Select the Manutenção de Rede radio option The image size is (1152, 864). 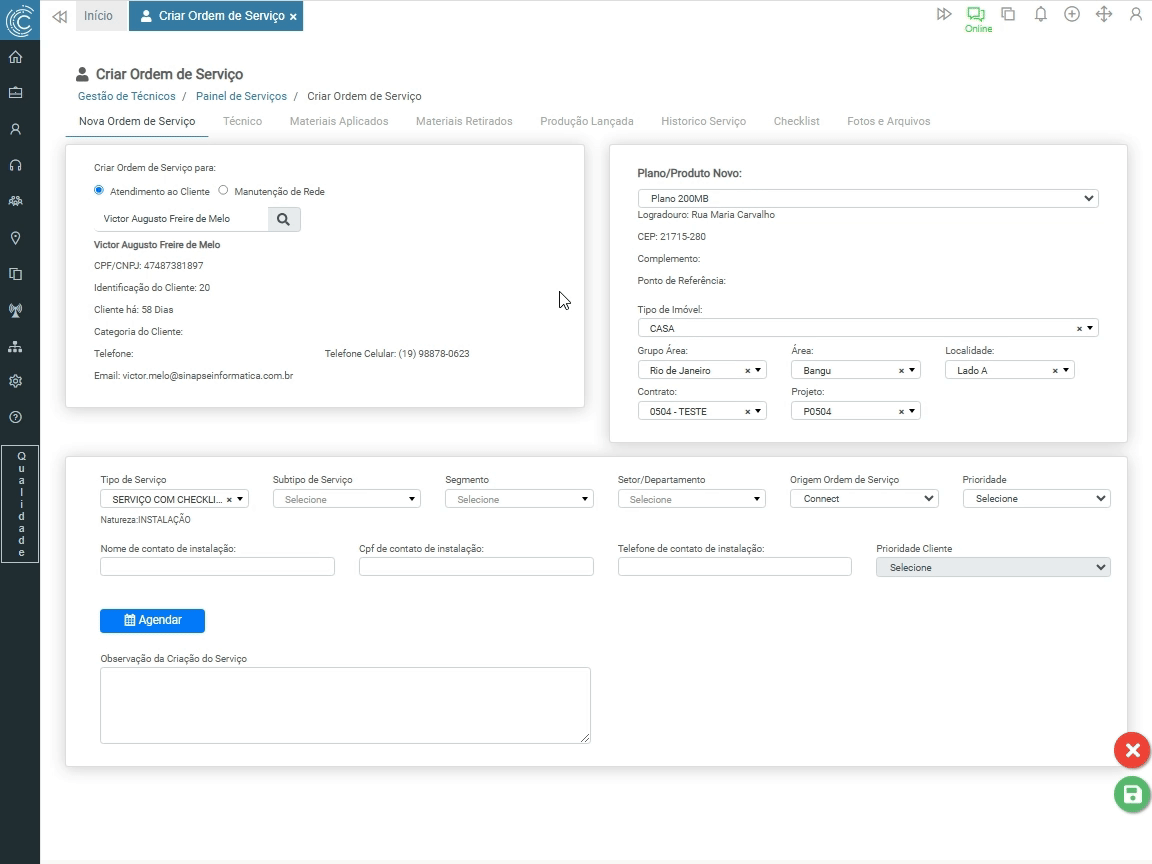(223, 190)
